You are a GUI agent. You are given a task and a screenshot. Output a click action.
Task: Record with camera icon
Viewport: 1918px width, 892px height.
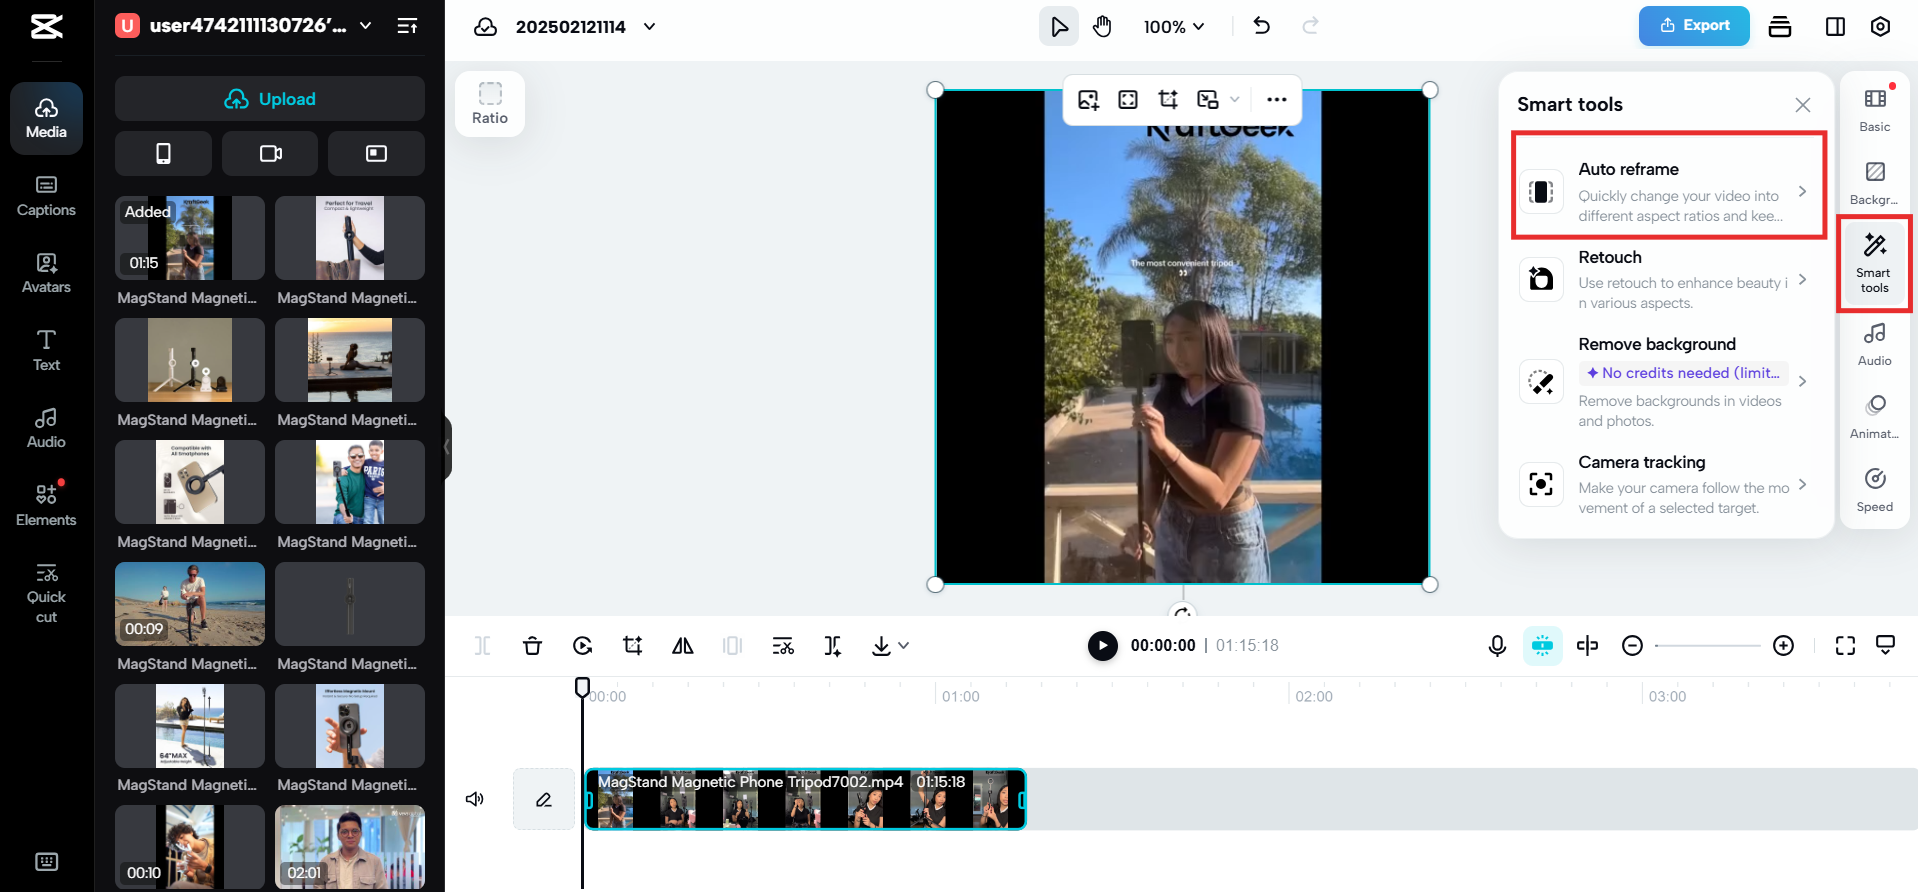[270, 153]
